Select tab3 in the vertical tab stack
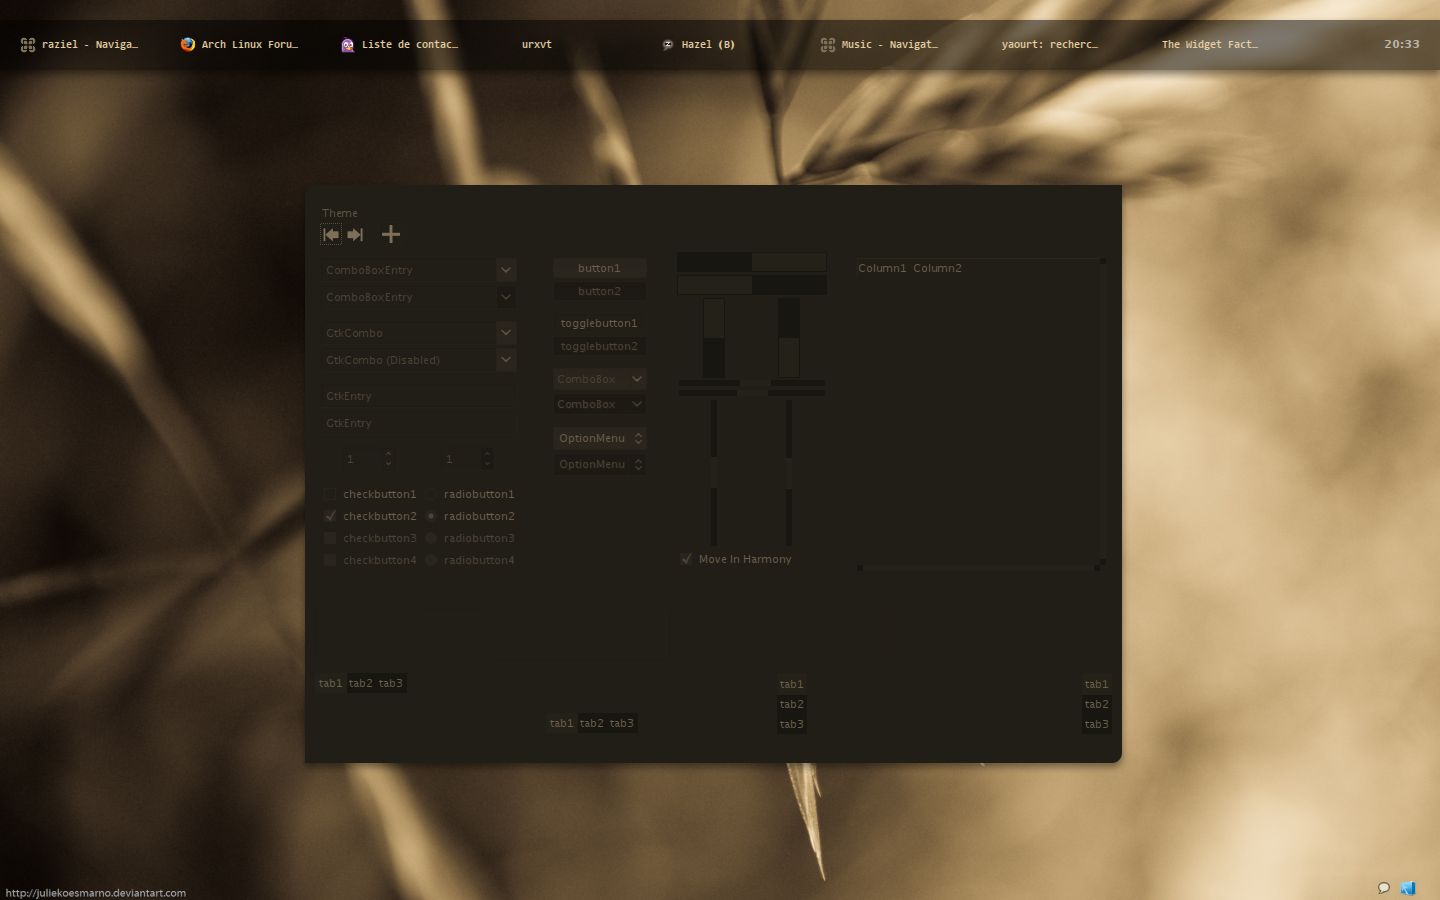1440x900 pixels. (x=791, y=723)
